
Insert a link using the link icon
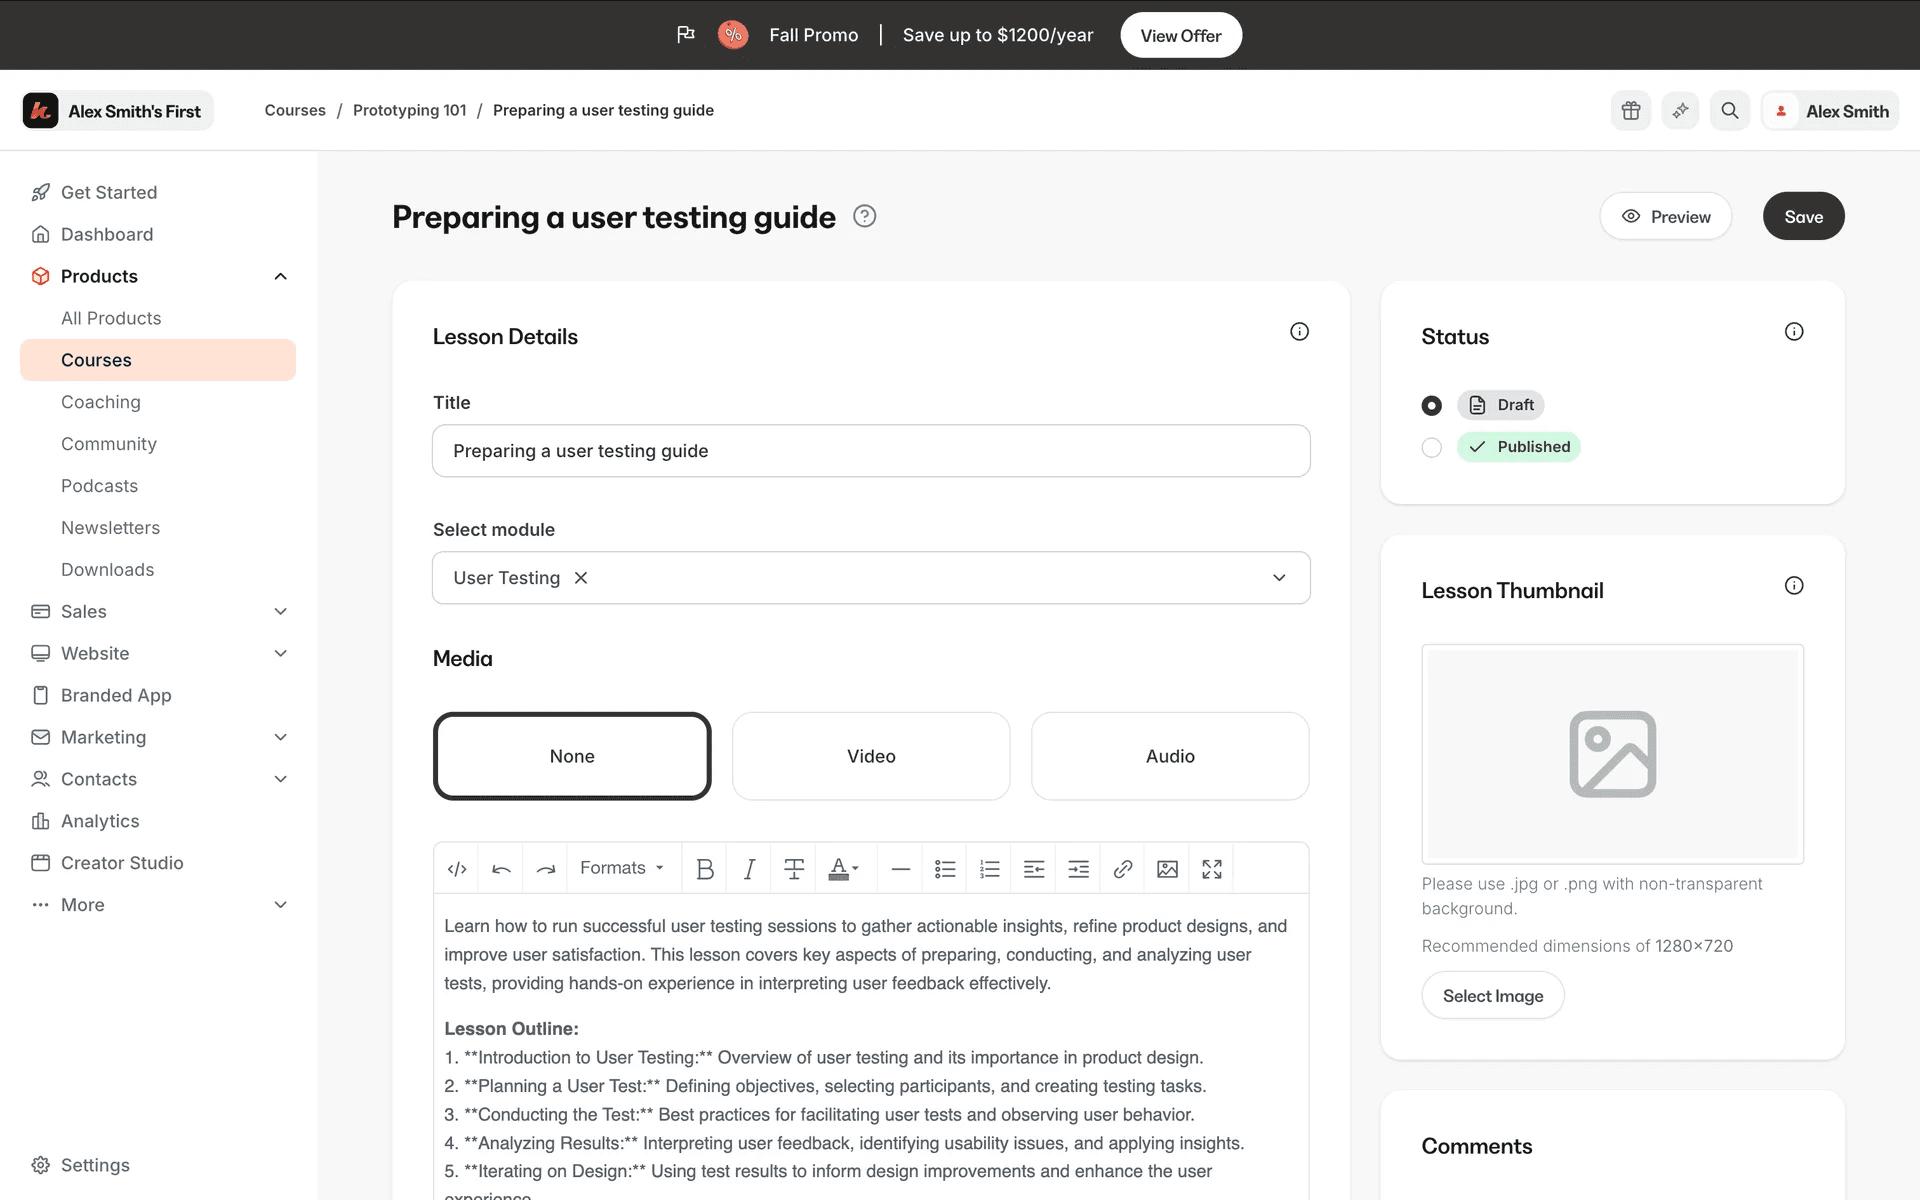tap(1123, 869)
